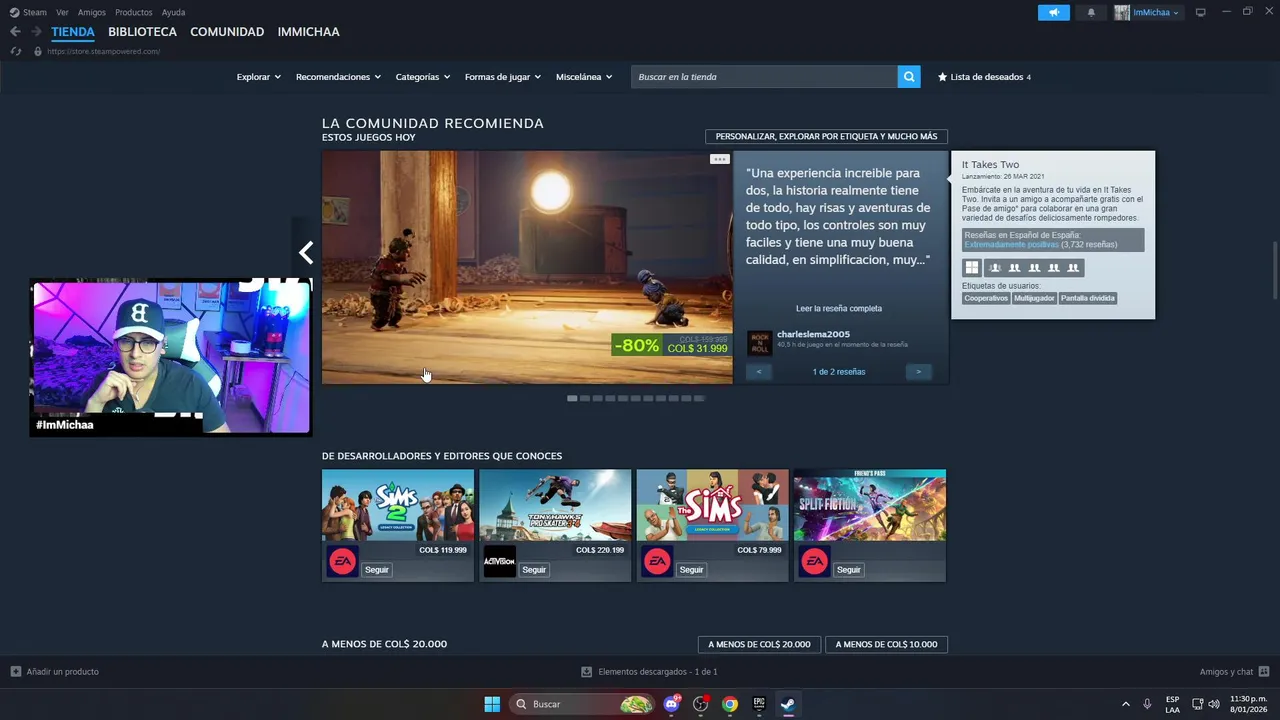Click Personalizar, explorar por etiqueta y mucho más
This screenshot has width=1280, height=720.
826,136
